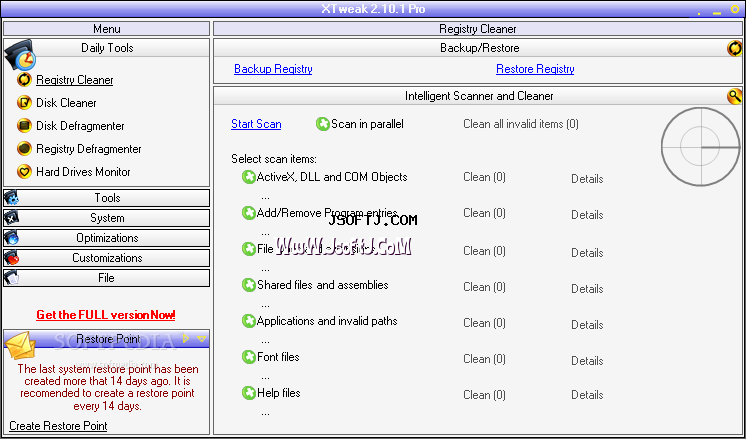Click the circular scan radar indicator
The image size is (746, 439).
(701, 146)
